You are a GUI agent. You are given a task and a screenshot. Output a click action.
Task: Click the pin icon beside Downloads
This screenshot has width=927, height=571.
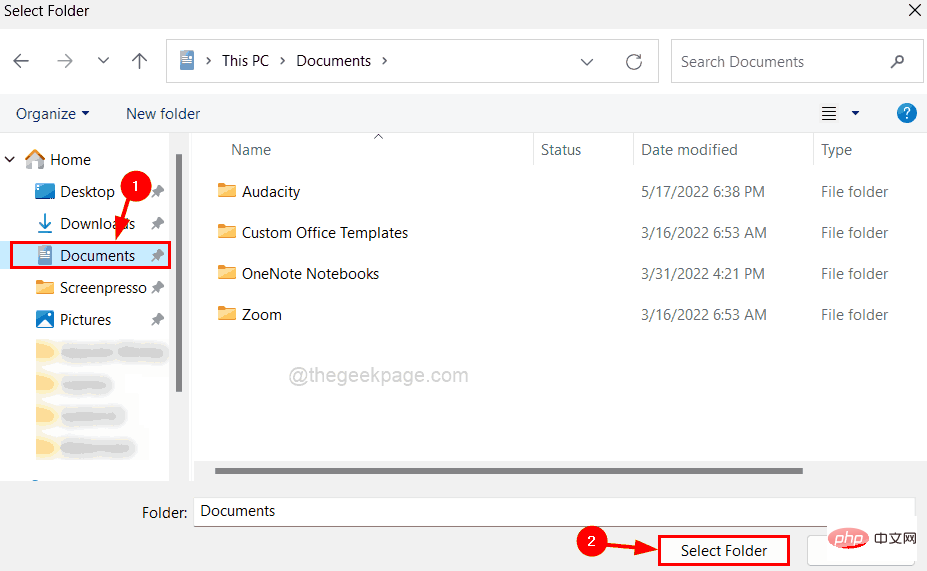click(x=157, y=223)
